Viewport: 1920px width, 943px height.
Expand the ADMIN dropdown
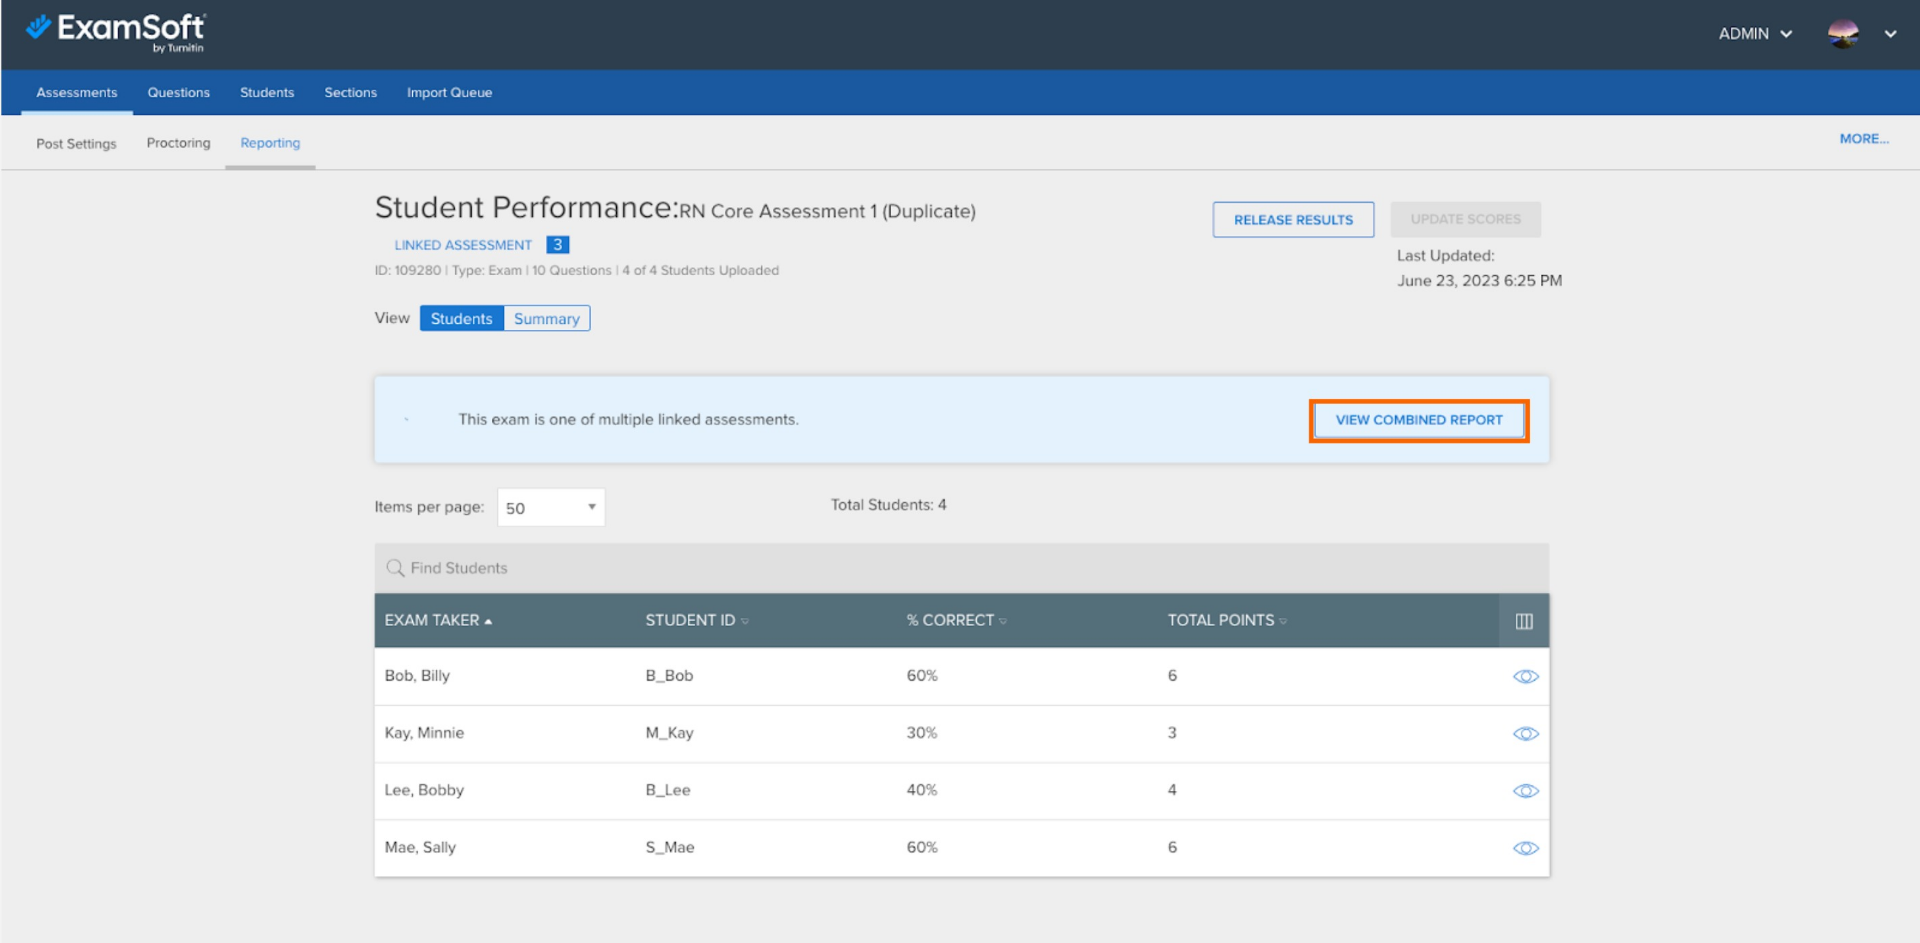tap(1754, 34)
